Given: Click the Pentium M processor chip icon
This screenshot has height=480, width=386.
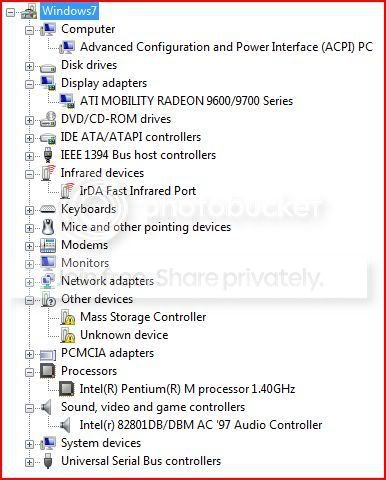Looking at the screenshot, I should coord(66,389).
